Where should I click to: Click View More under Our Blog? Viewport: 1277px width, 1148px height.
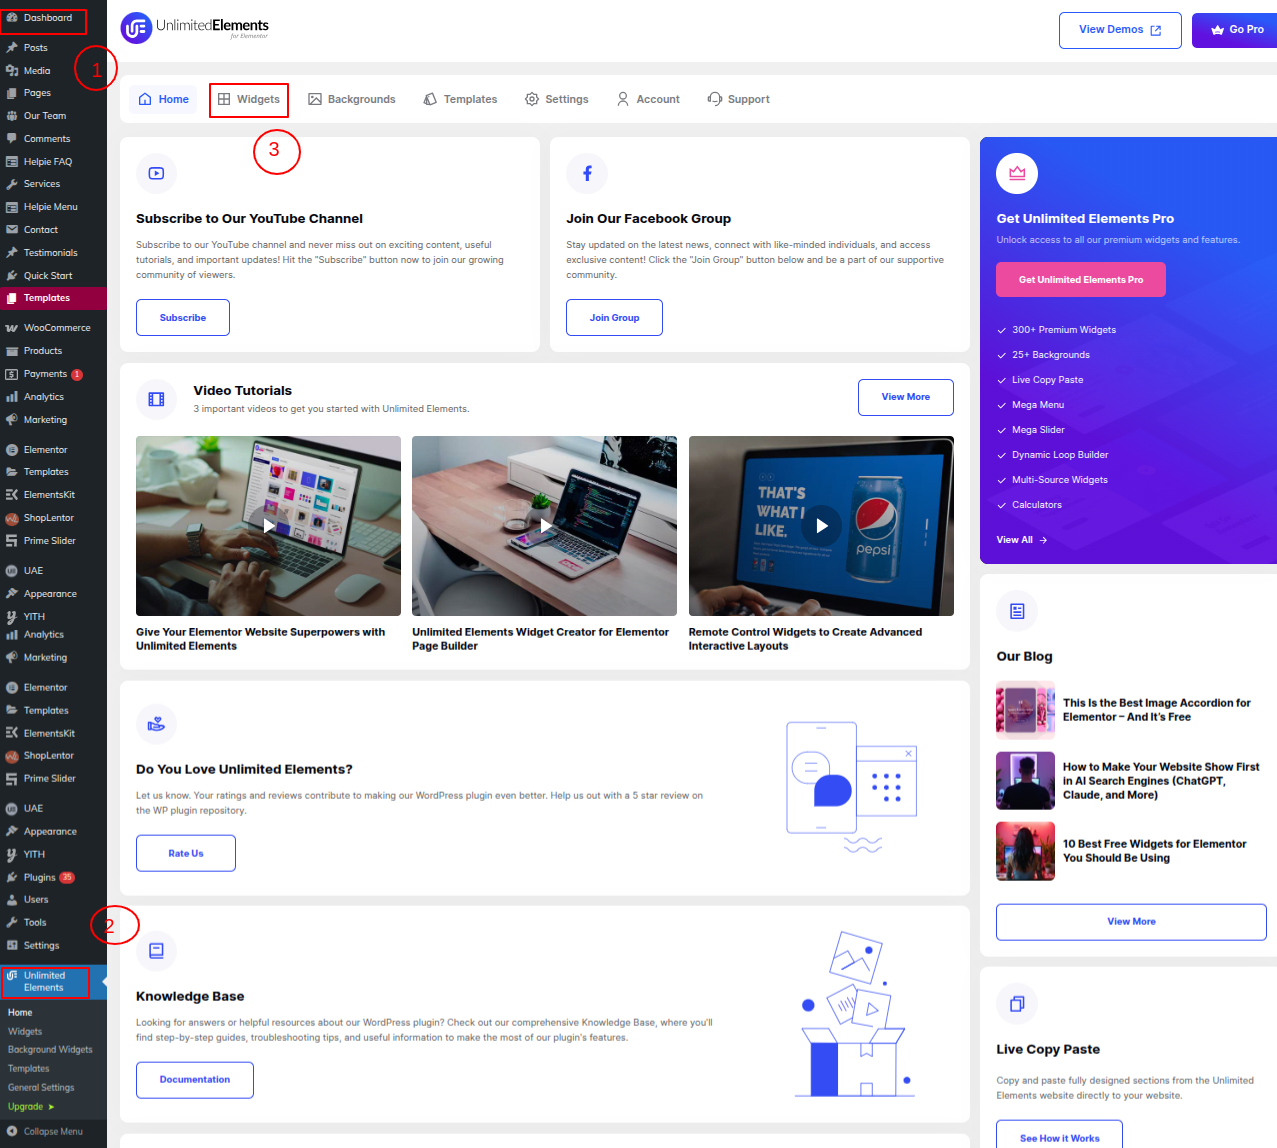tap(1131, 922)
